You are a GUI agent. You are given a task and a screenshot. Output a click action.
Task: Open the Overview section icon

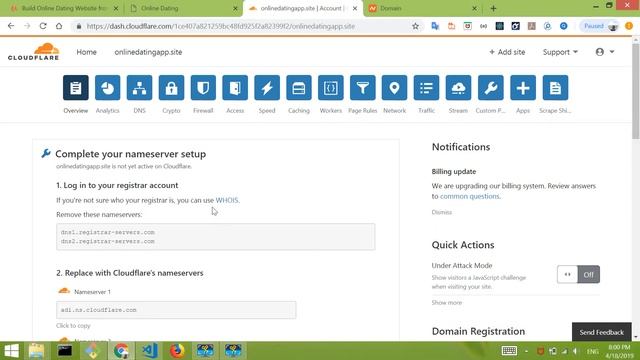[x=76, y=88]
